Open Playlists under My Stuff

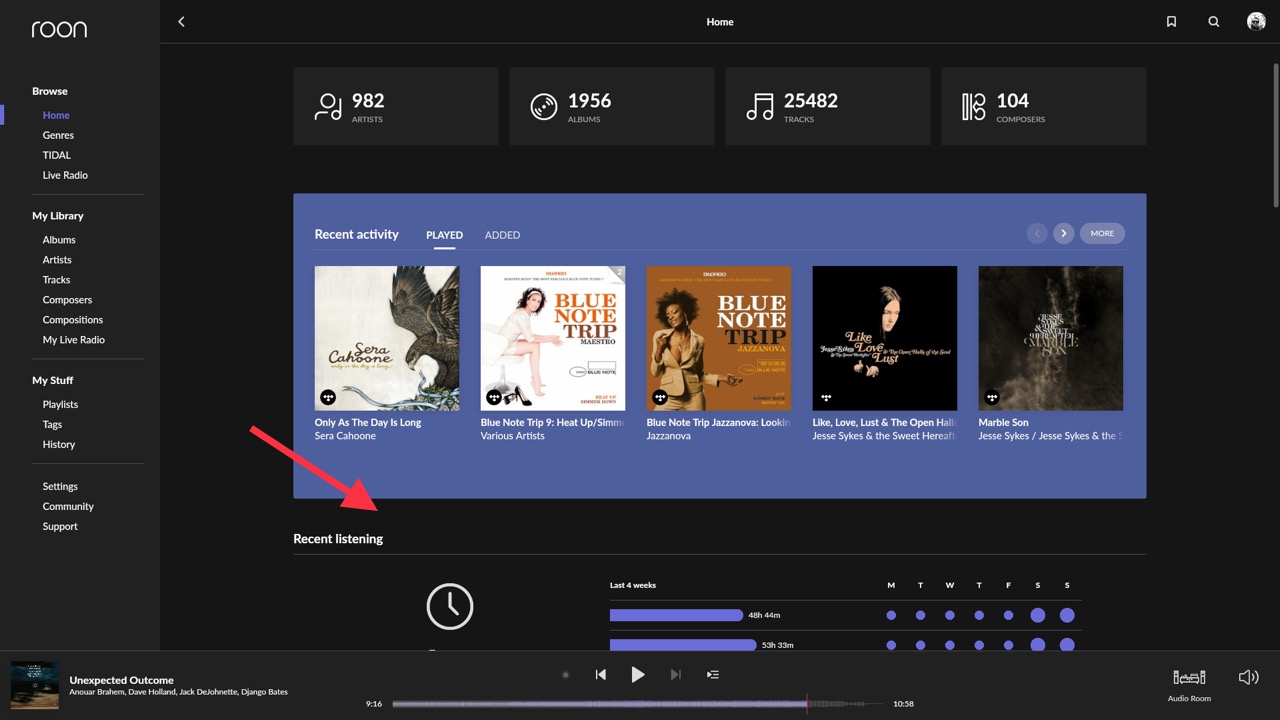[60, 404]
